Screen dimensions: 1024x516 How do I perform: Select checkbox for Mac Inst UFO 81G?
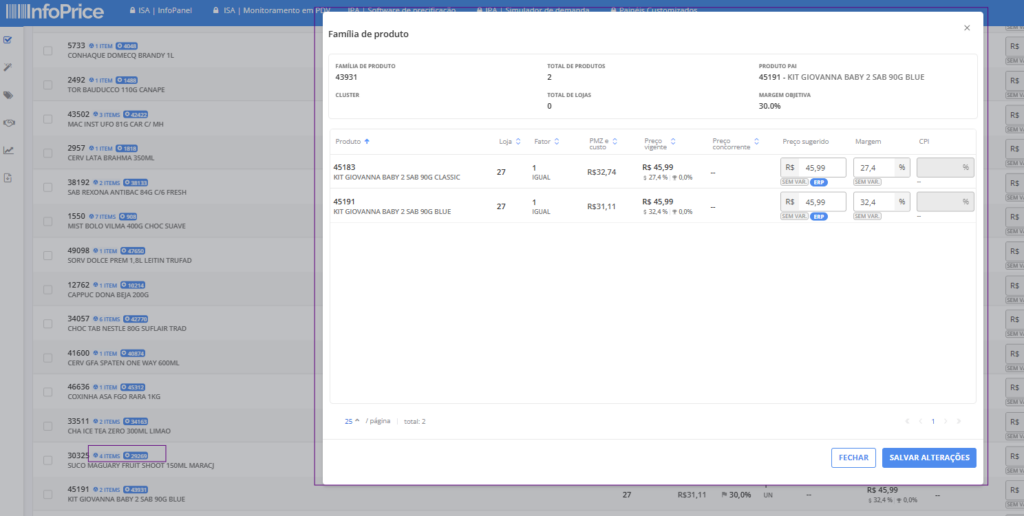[x=48, y=119]
